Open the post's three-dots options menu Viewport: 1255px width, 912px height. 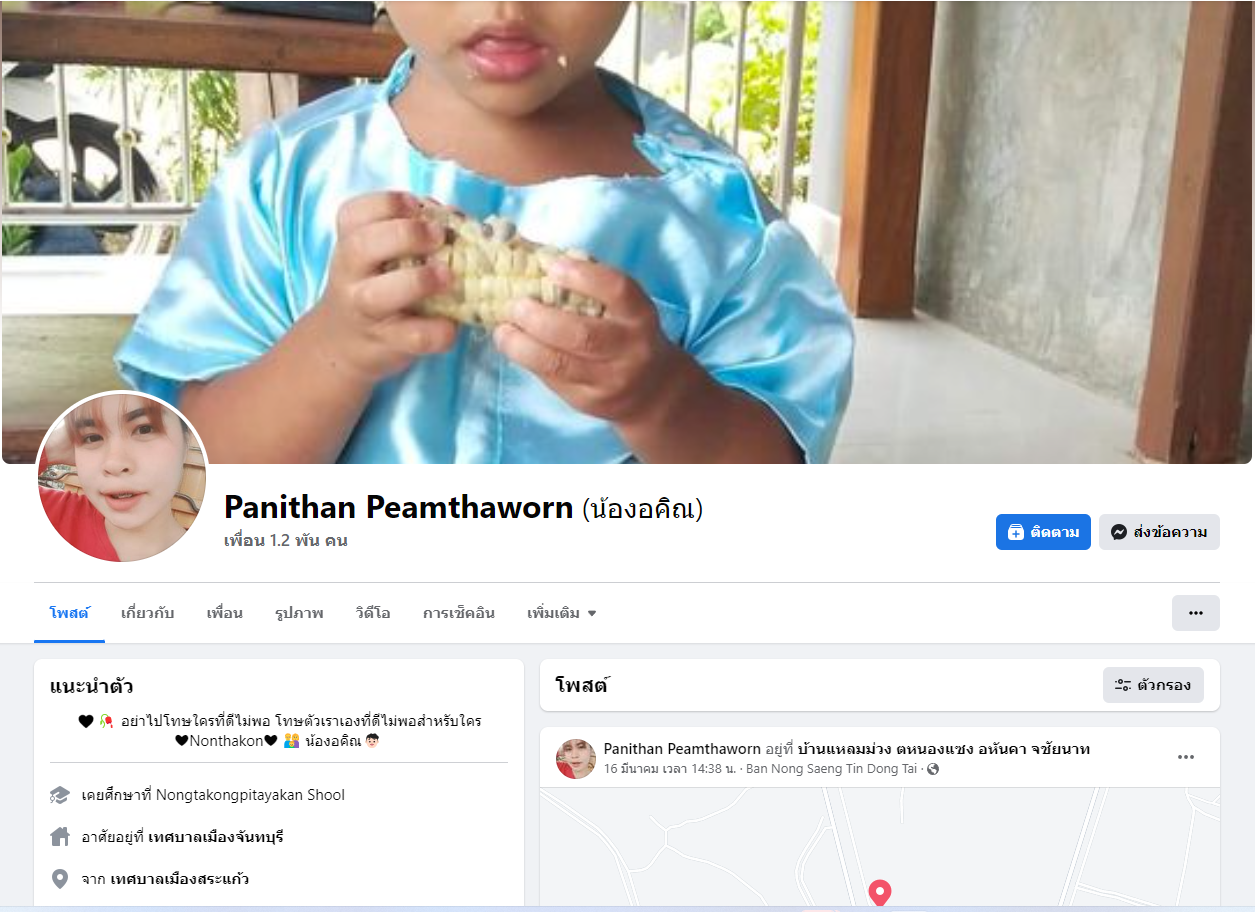[x=1186, y=757]
